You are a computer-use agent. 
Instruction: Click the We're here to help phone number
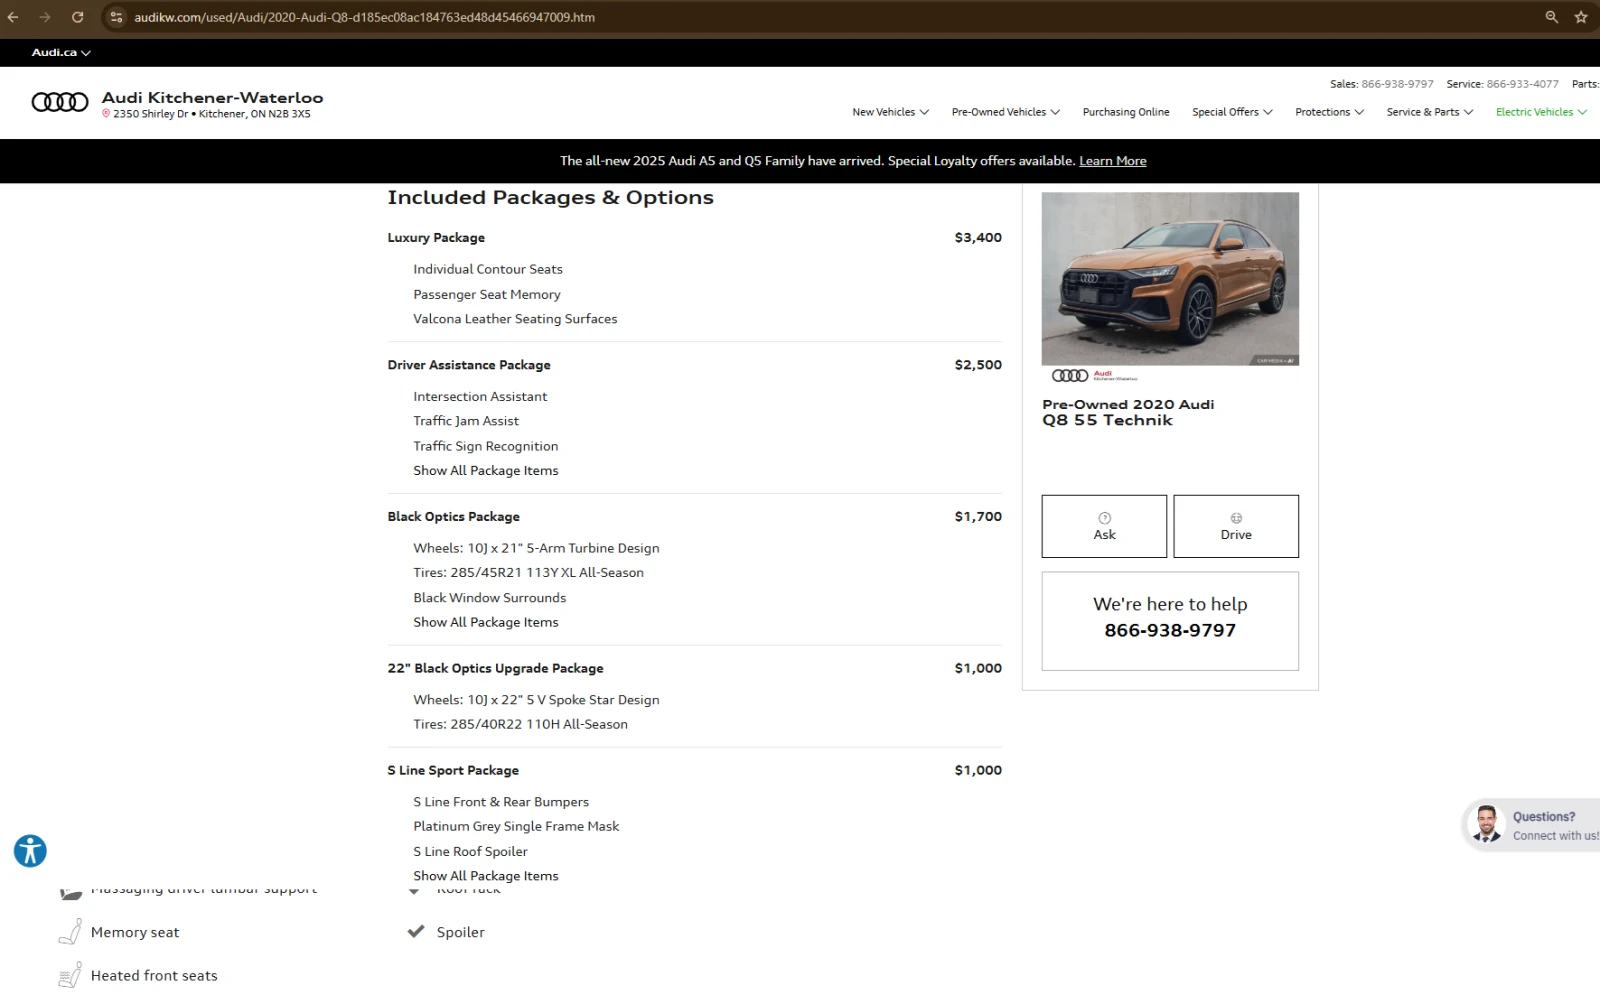[1170, 630]
